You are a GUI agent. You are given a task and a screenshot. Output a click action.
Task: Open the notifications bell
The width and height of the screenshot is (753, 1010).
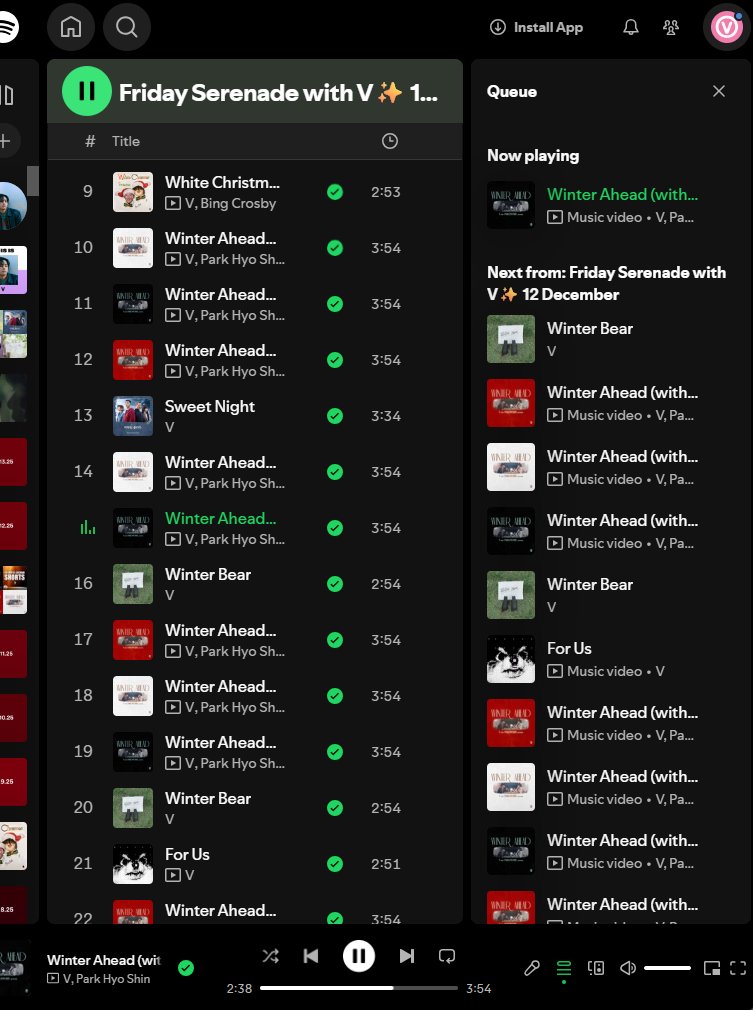click(x=631, y=27)
